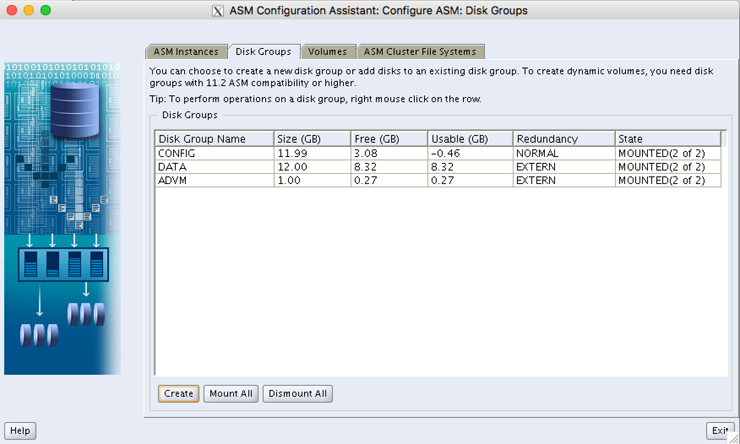This screenshot has width=740, height=444.
Task: Click EXTERN redundancy in ADVM row
Action: [564, 180]
